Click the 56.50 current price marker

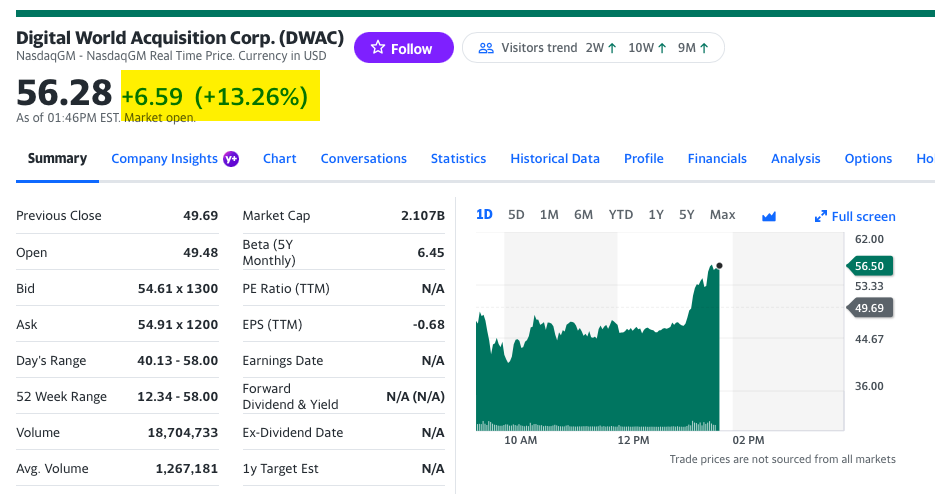point(869,266)
